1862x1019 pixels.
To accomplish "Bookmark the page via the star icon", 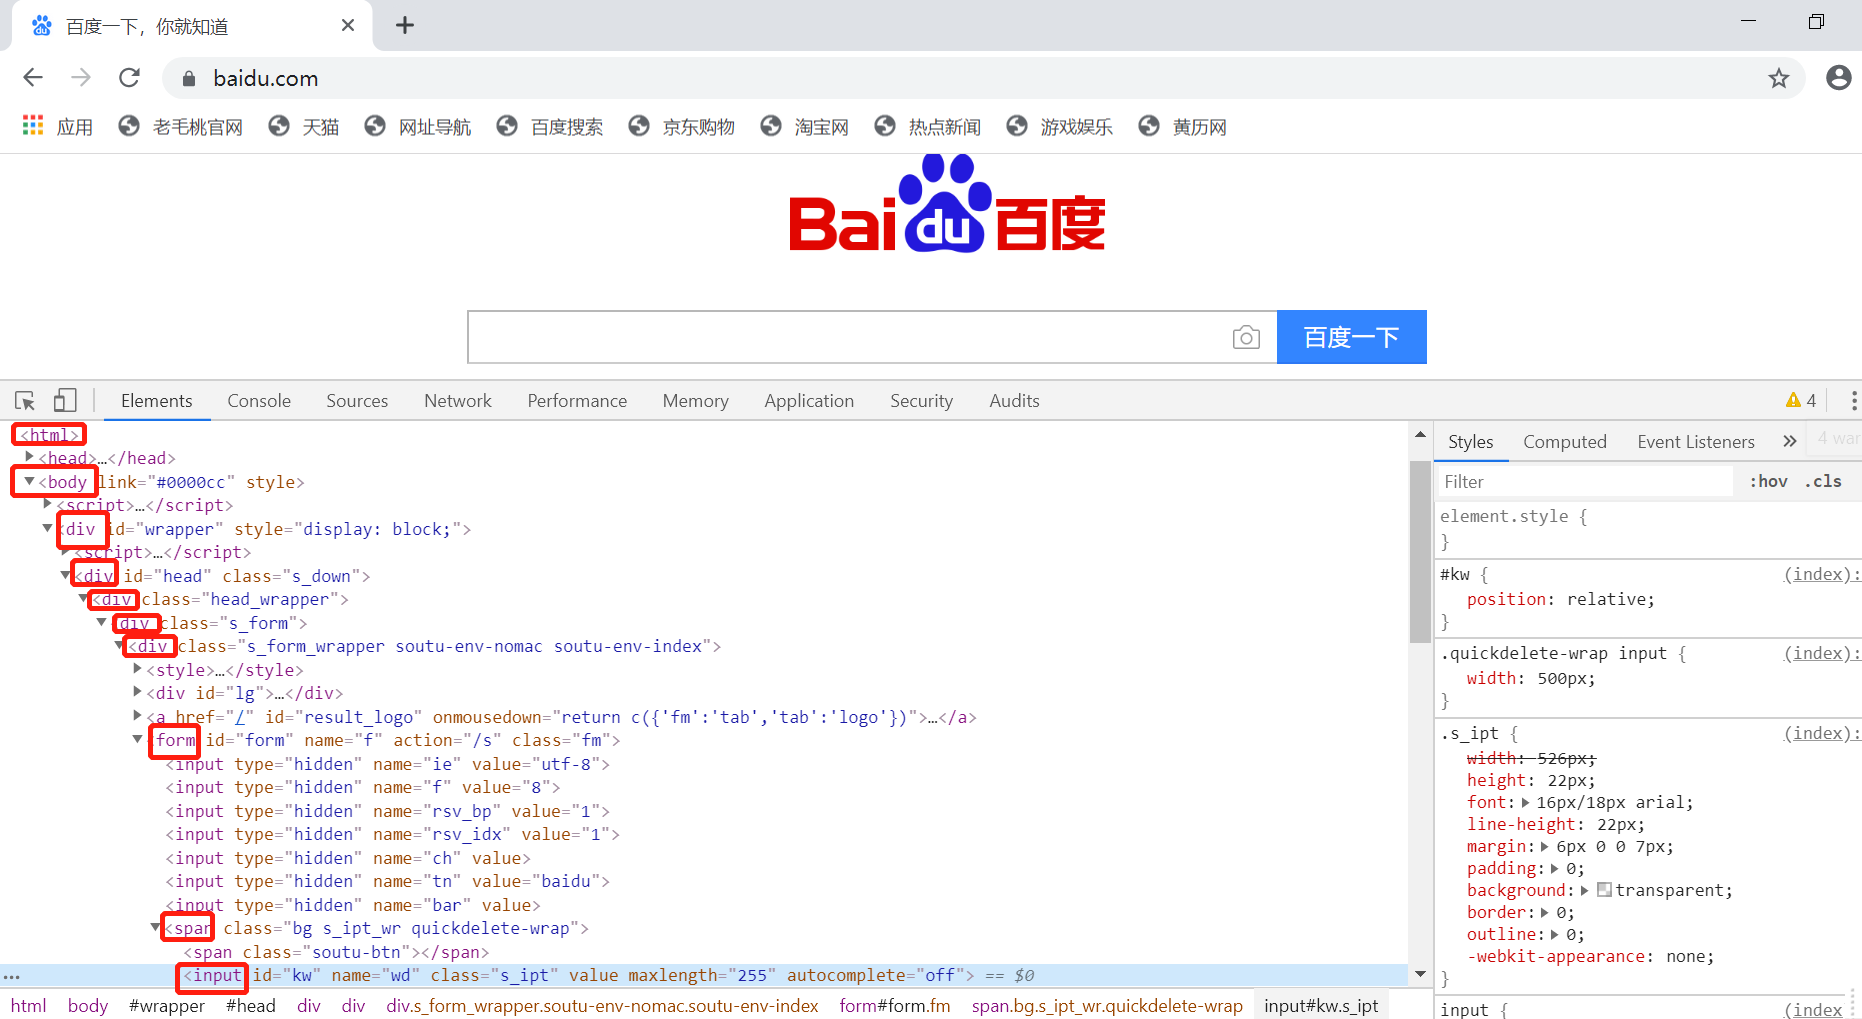I will pyautogui.click(x=1779, y=78).
